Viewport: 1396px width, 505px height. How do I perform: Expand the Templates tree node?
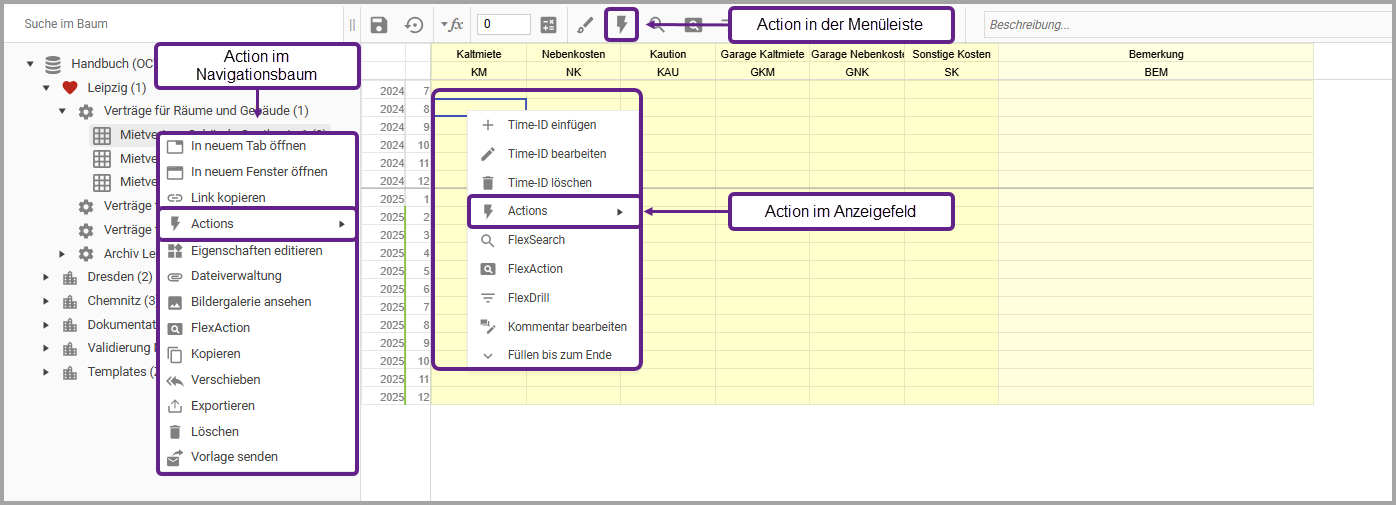(x=46, y=372)
